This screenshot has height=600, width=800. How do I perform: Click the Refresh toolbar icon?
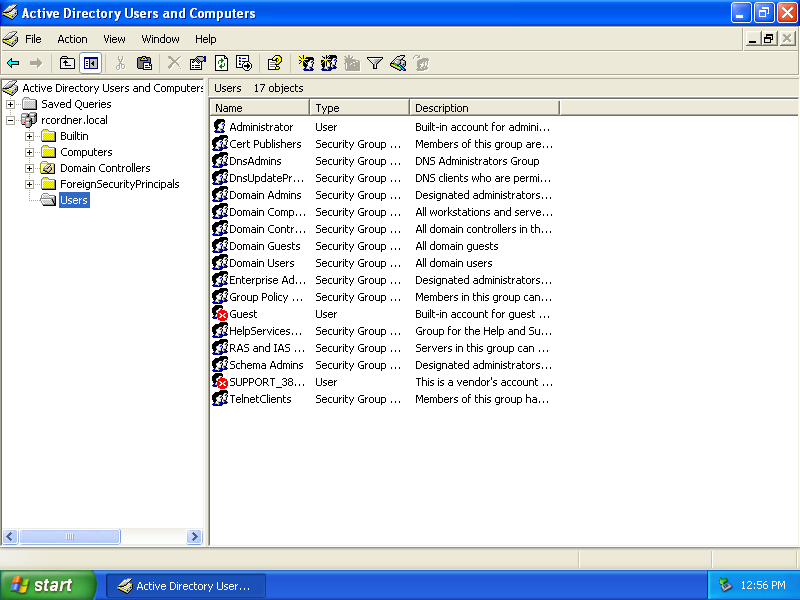pyautogui.click(x=221, y=63)
